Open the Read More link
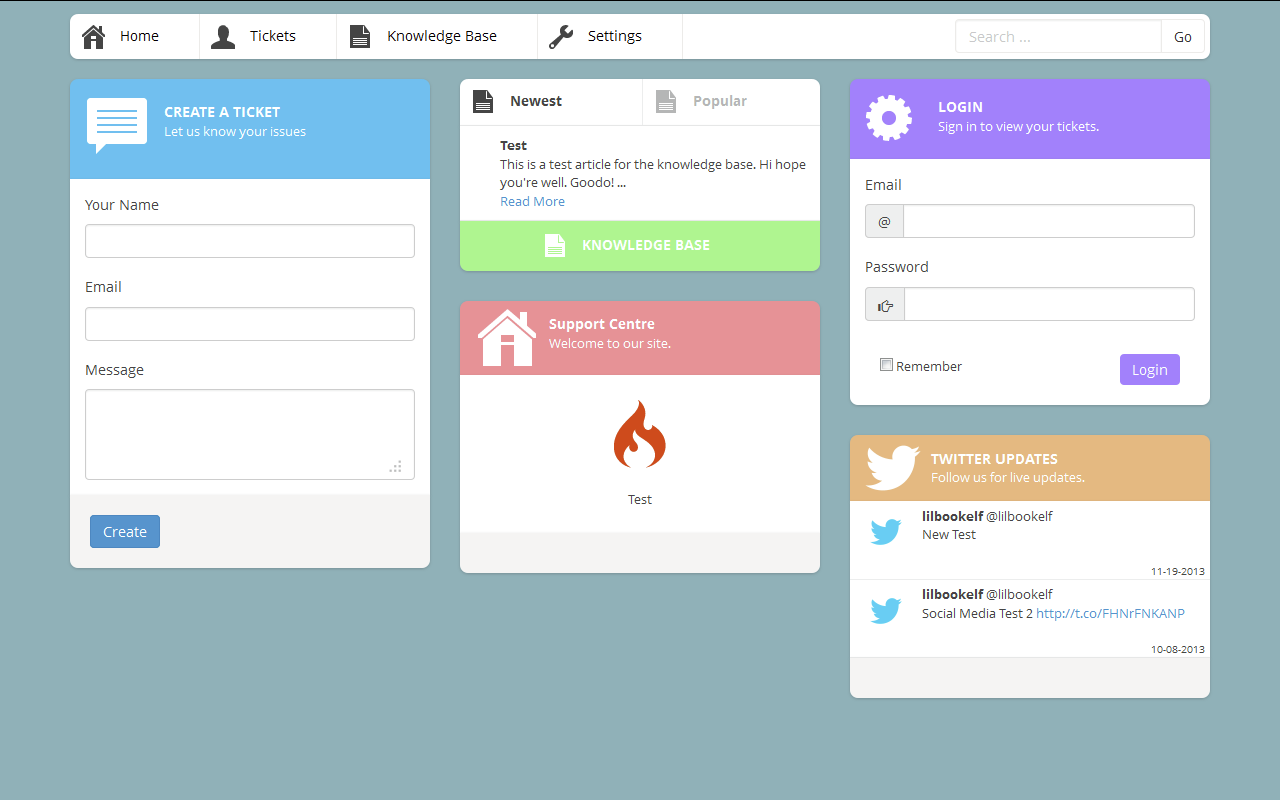 pos(532,201)
